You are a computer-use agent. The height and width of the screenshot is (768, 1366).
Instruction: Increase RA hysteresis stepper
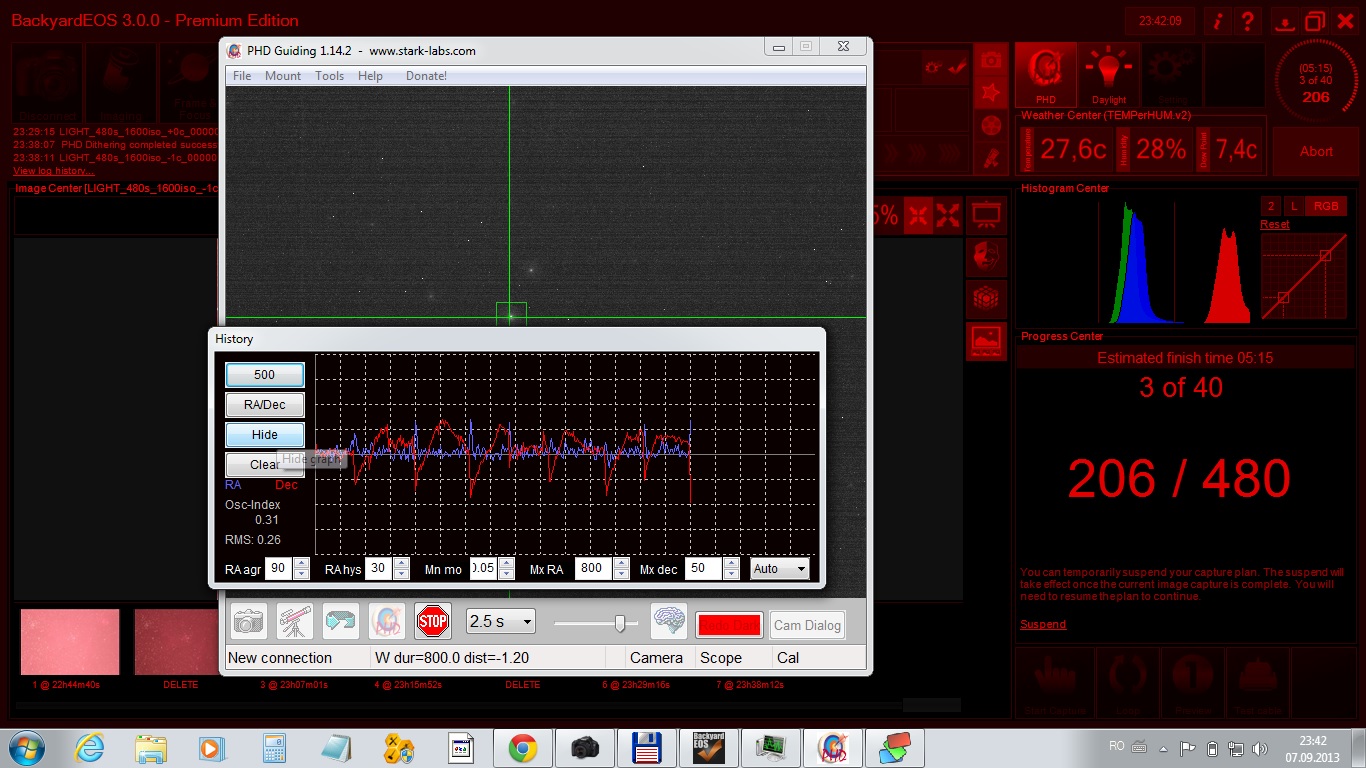[x=401, y=563]
